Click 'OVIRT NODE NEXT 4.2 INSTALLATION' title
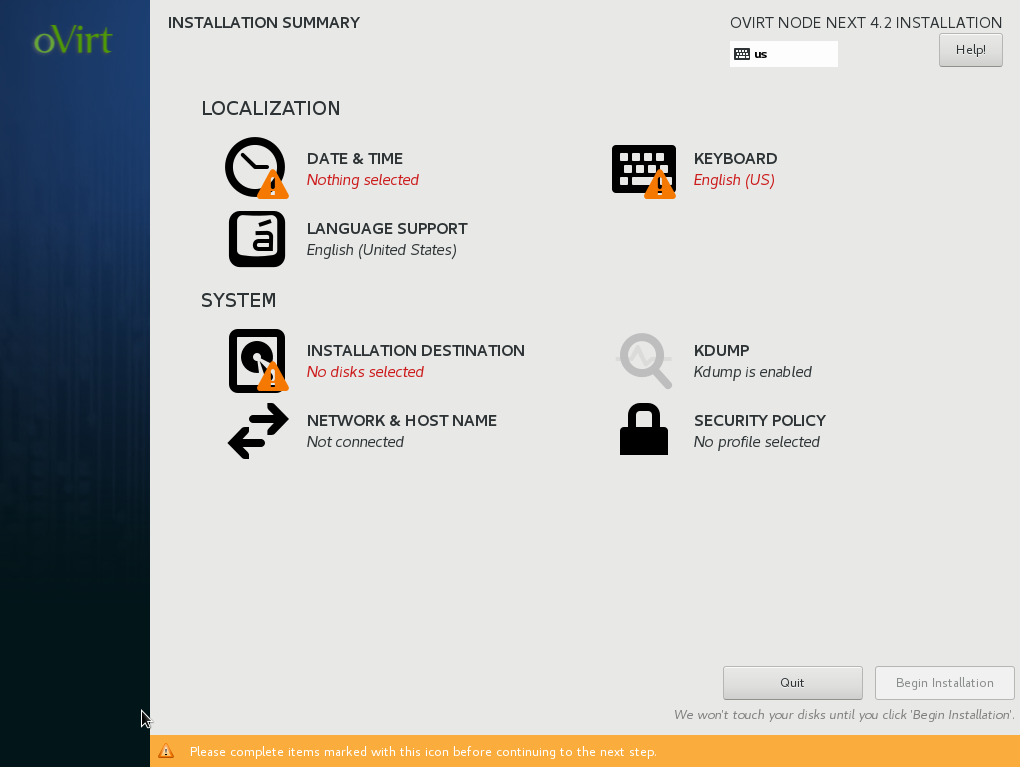Screen dimensions: 1020x767 coord(866,23)
